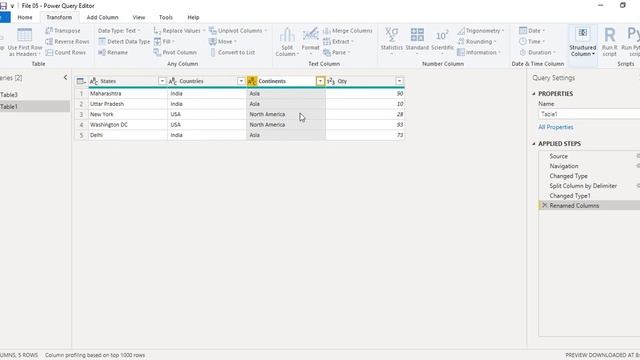
Task: Switch to the Transform tab
Action: (x=59, y=18)
